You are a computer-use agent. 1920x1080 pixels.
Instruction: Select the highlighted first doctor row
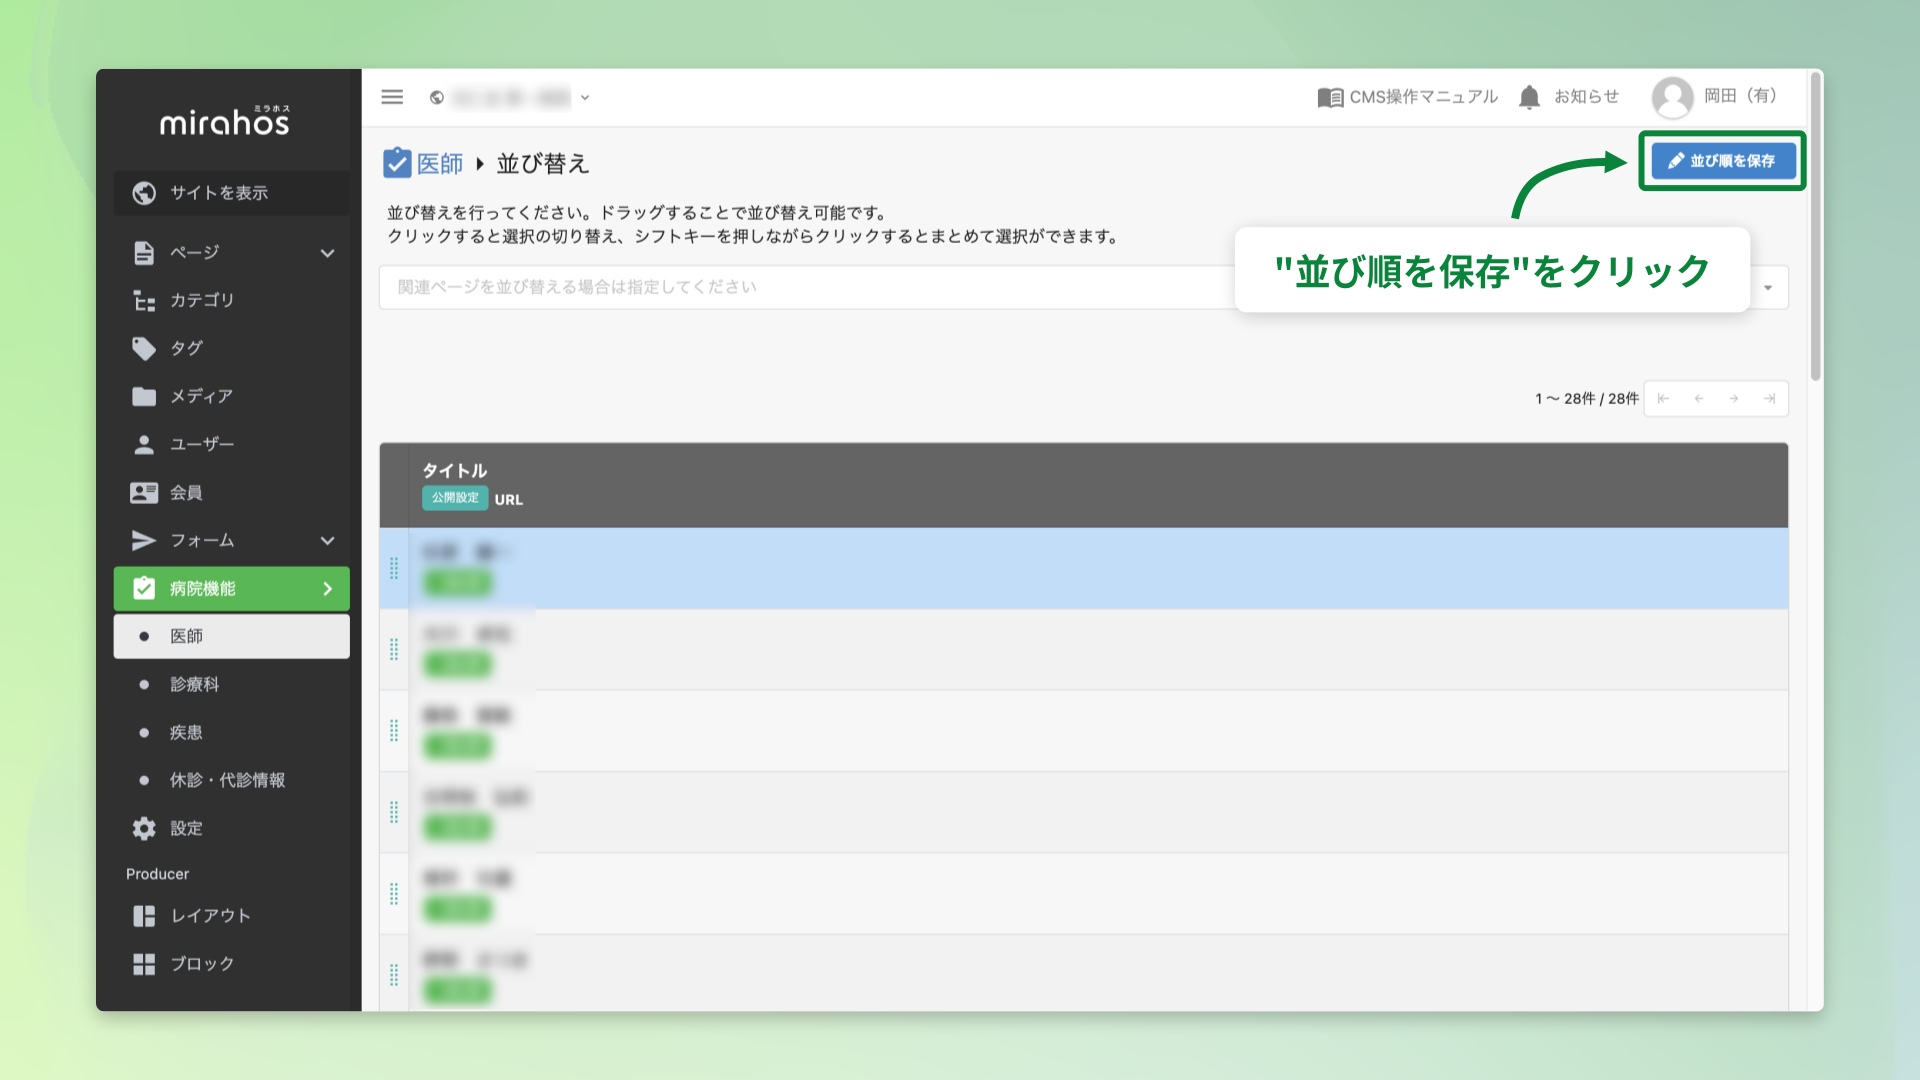[x=1084, y=568]
